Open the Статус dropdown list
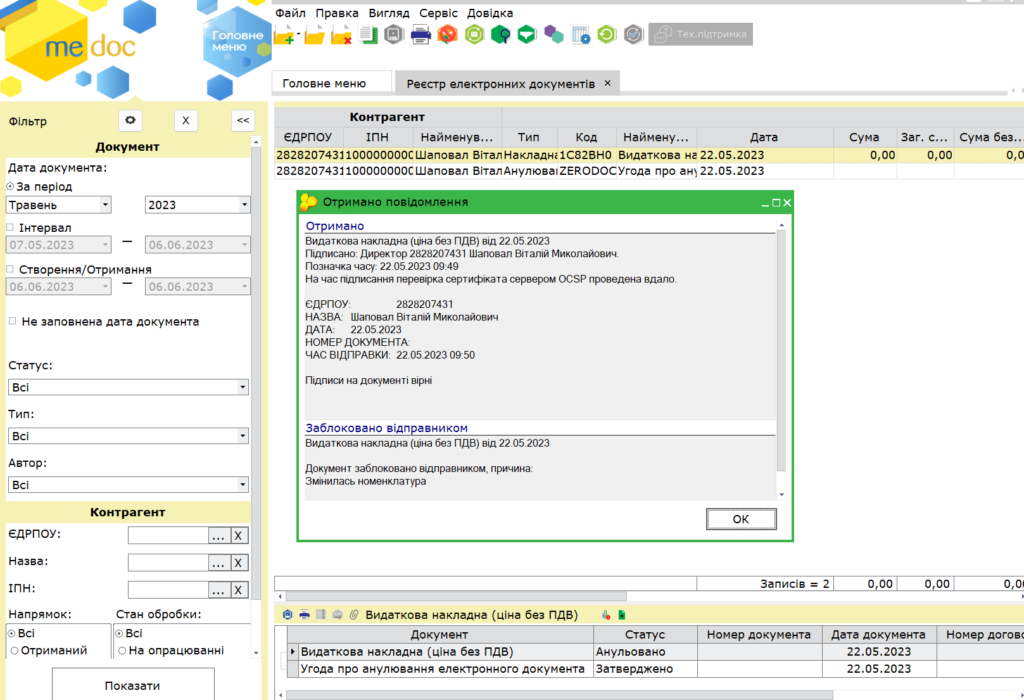 (x=127, y=387)
